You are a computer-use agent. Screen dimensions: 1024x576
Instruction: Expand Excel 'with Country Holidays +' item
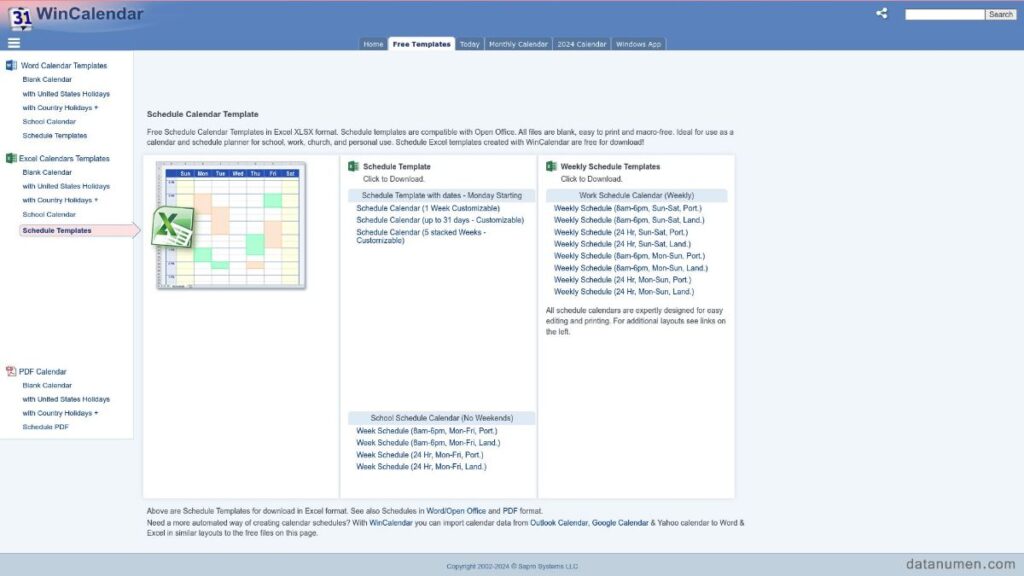[x=60, y=200]
